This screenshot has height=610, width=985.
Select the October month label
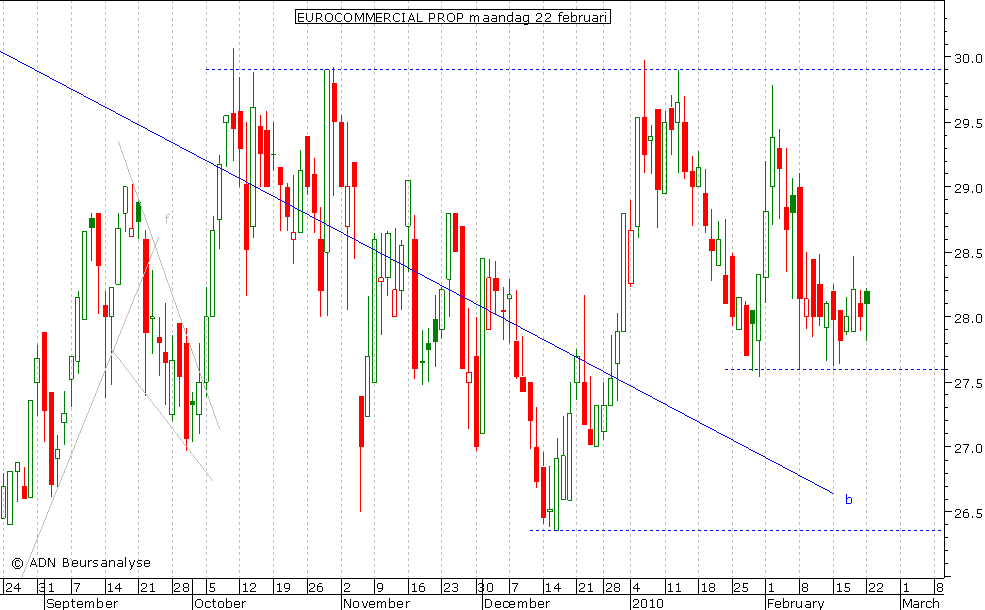coord(220,603)
